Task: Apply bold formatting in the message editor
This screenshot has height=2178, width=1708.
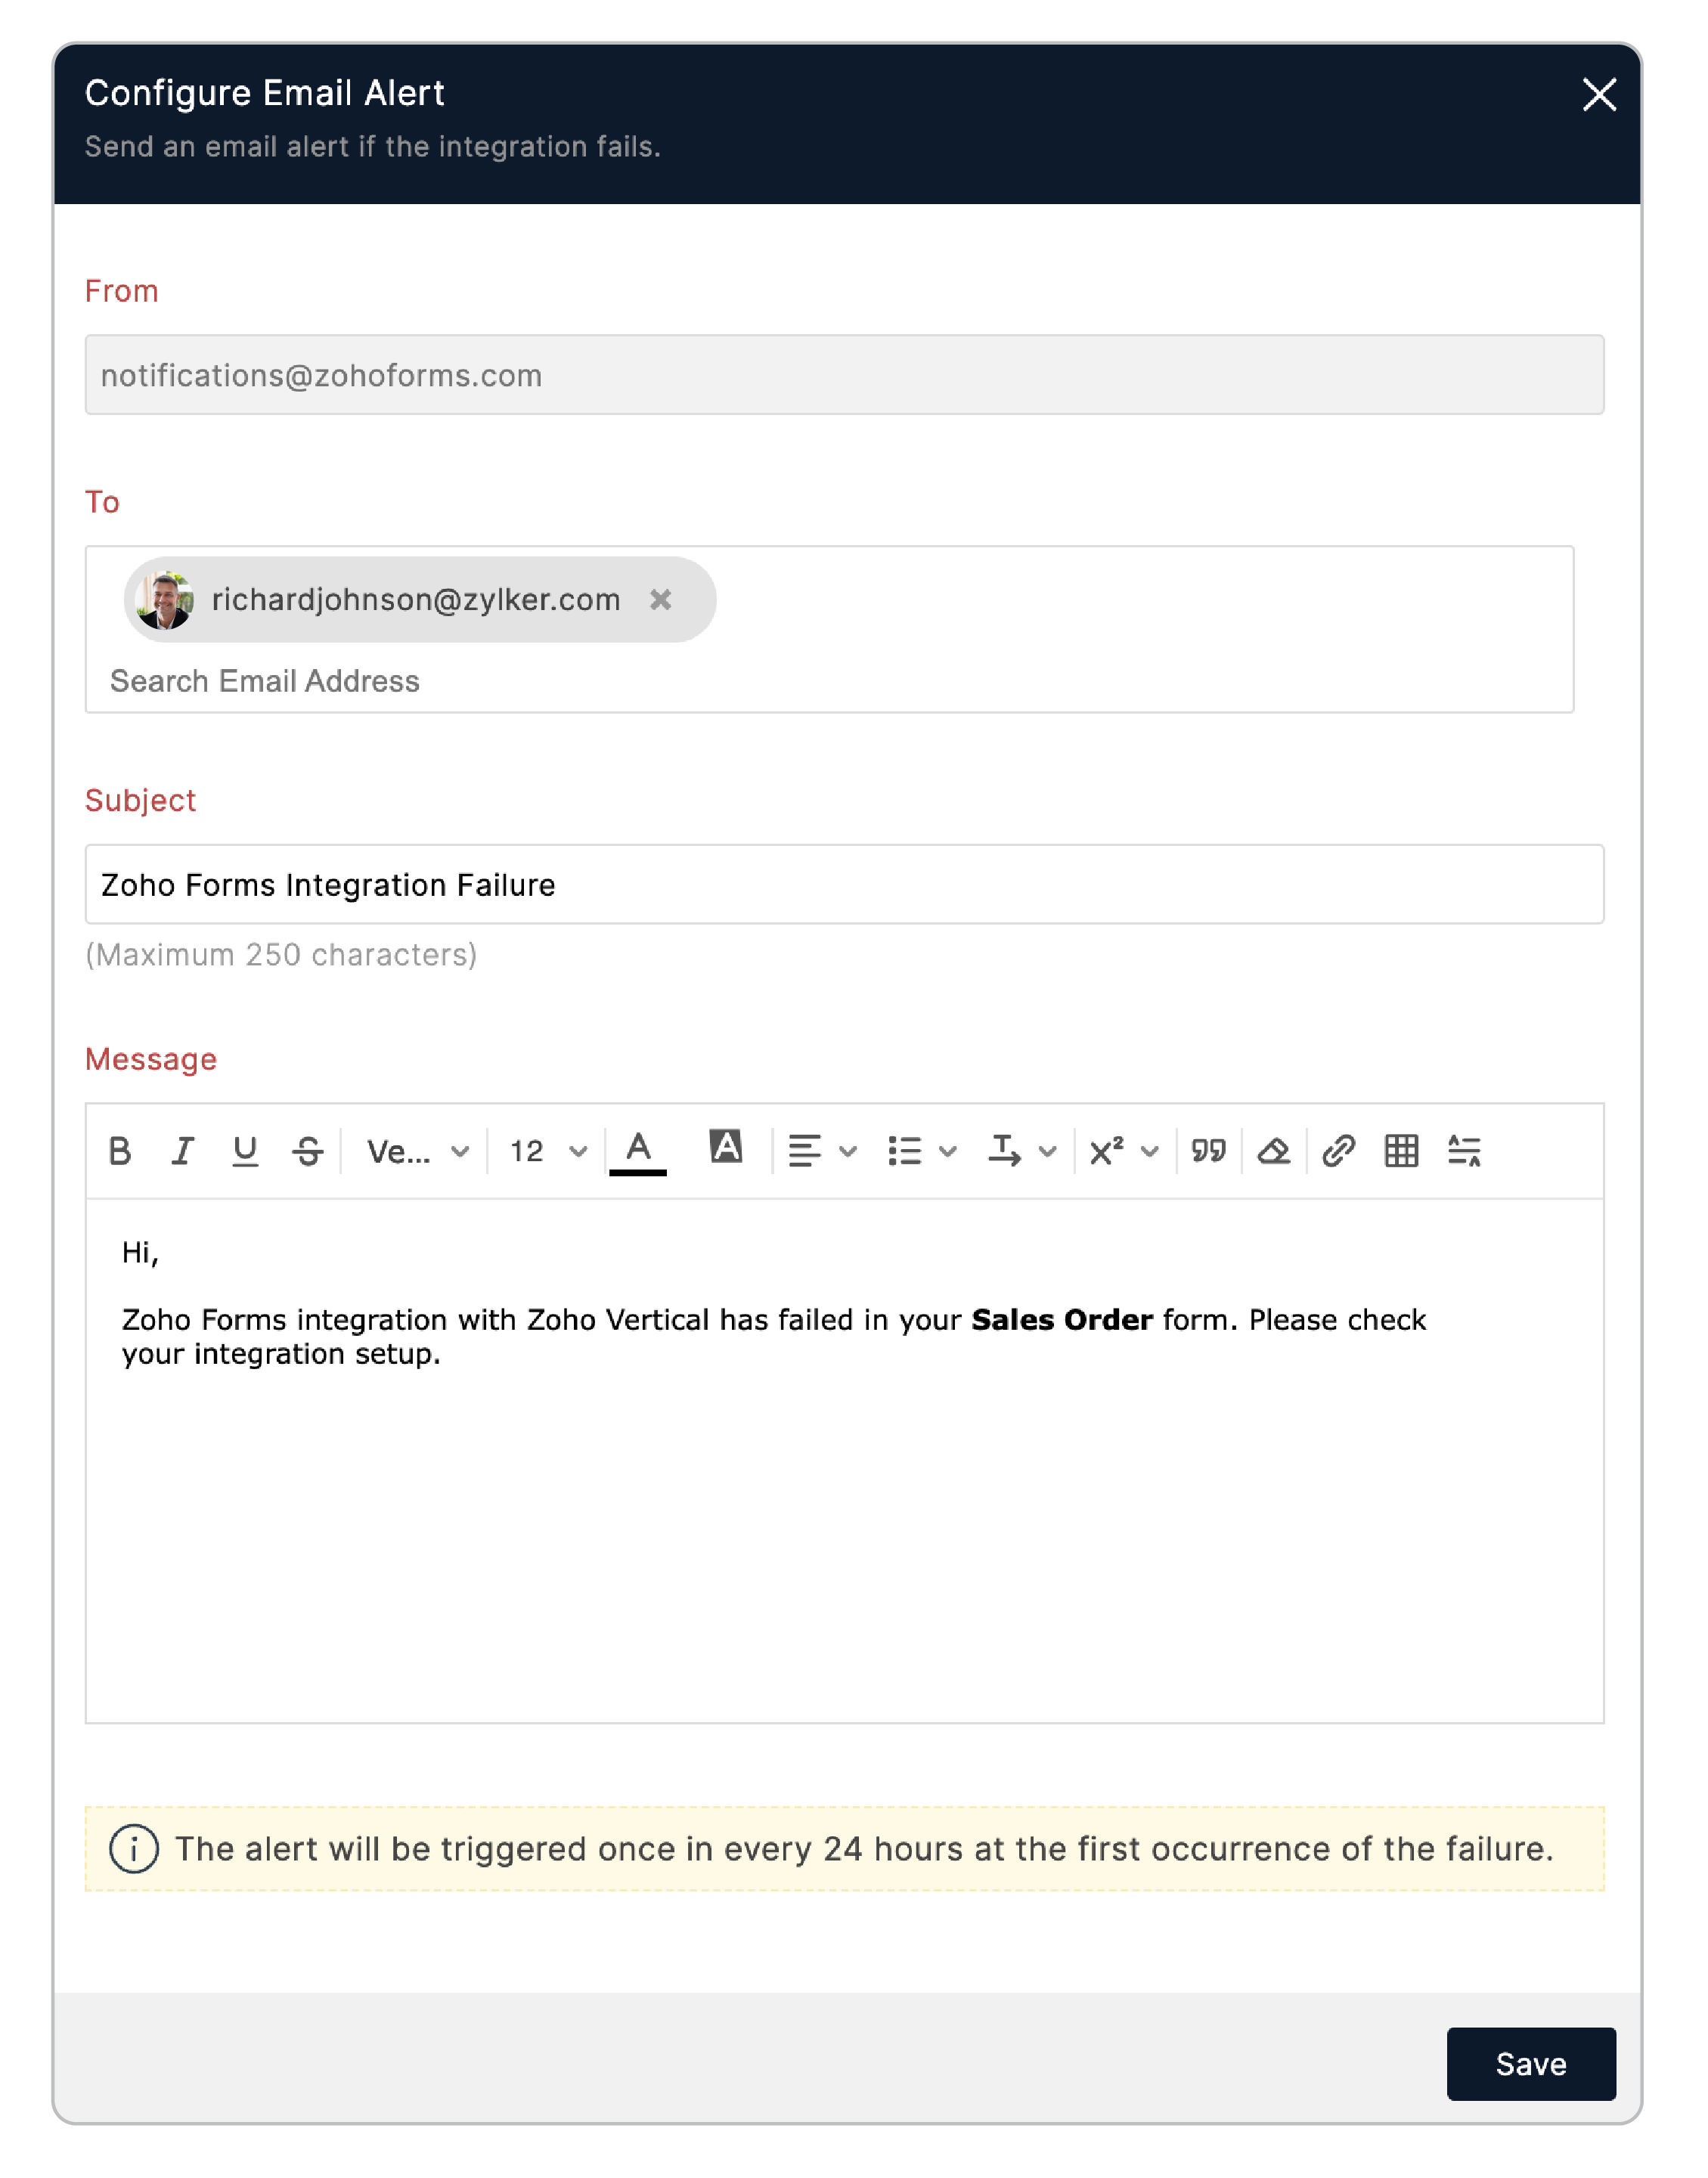Action: pos(120,1151)
